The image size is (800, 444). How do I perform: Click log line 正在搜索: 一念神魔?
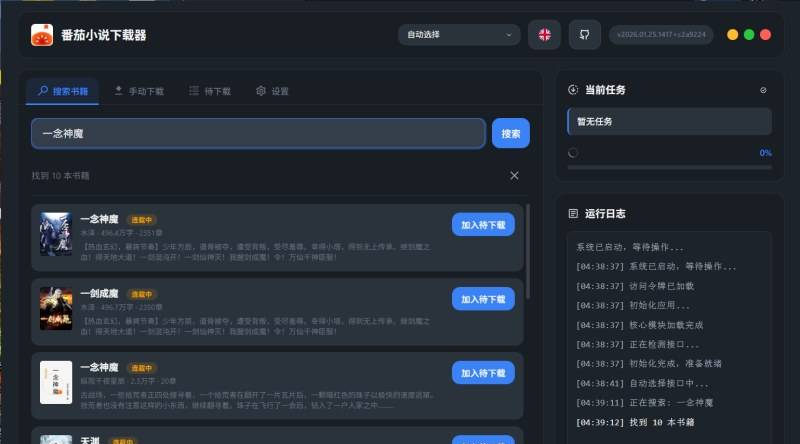pyautogui.click(x=644, y=403)
